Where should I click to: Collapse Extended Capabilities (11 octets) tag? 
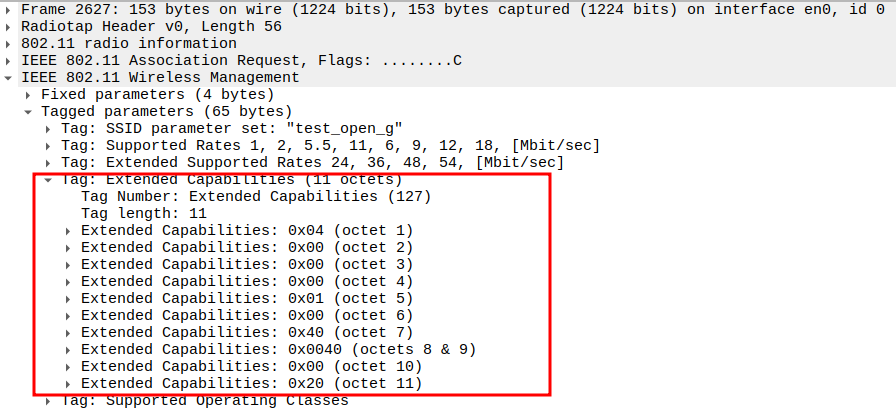click(x=49, y=180)
